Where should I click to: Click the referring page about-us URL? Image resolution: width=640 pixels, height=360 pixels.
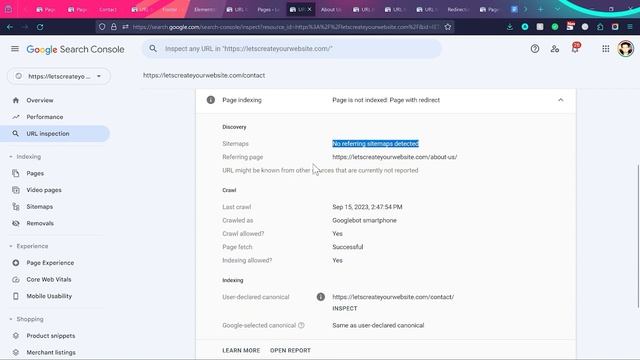click(395, 157)
